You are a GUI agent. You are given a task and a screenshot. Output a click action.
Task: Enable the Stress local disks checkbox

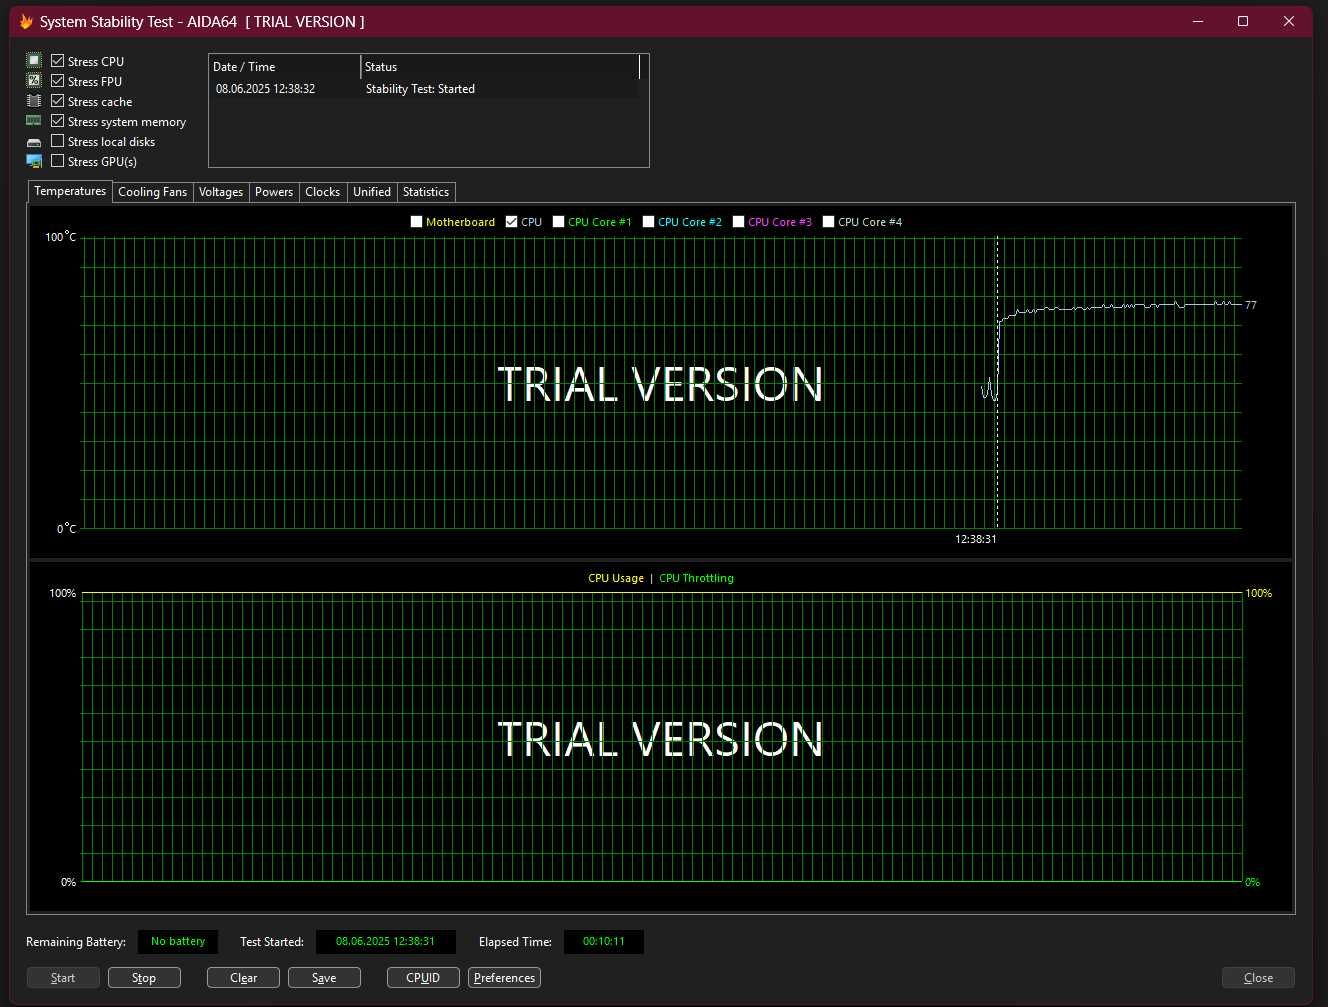[x=58, y=140]
